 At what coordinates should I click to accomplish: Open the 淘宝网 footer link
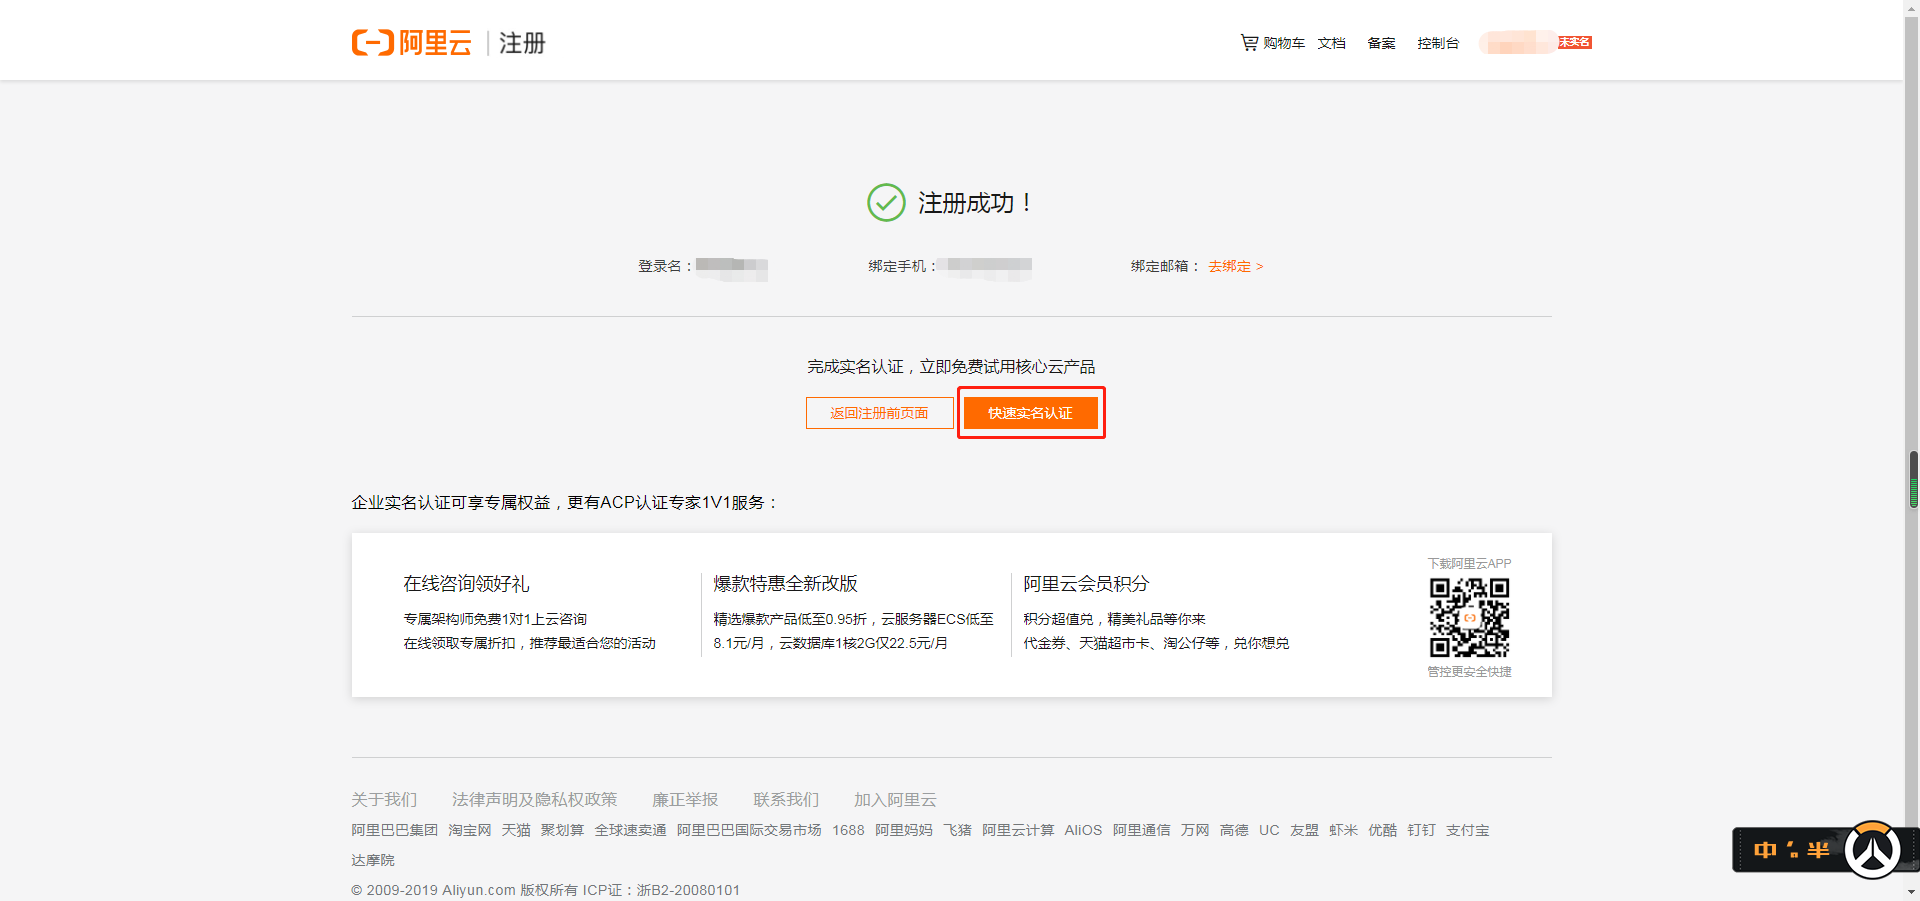[x=469, y=830]
